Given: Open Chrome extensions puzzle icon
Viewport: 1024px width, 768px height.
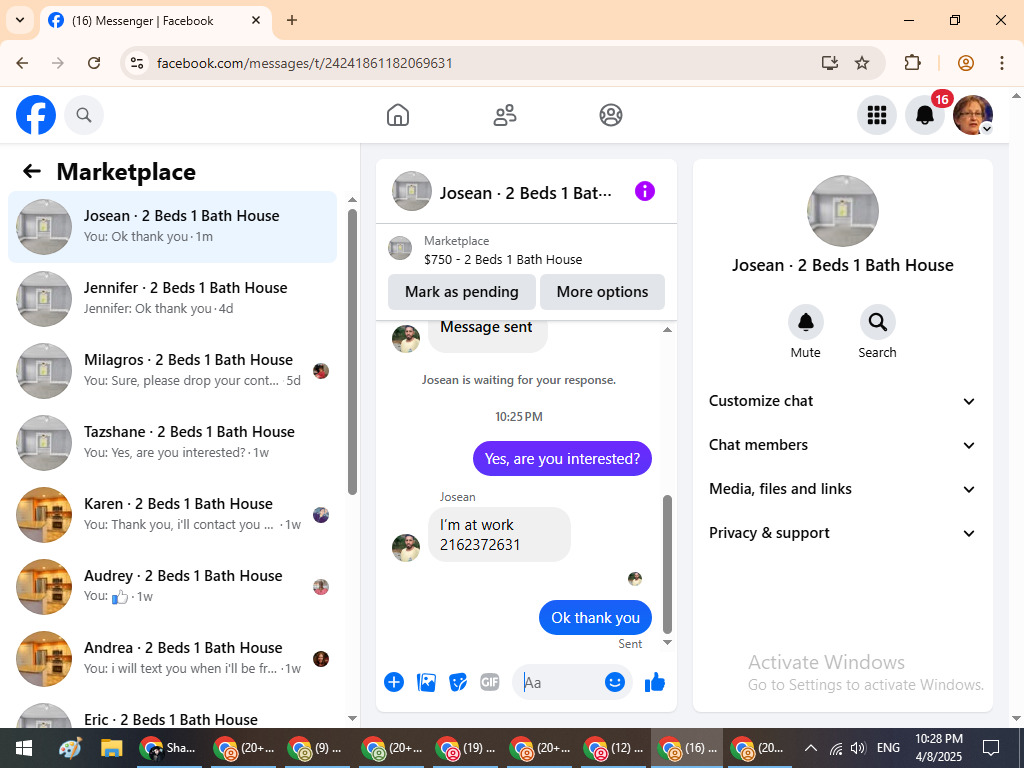Looking at the screenshot, I should (x=912, y=63).
